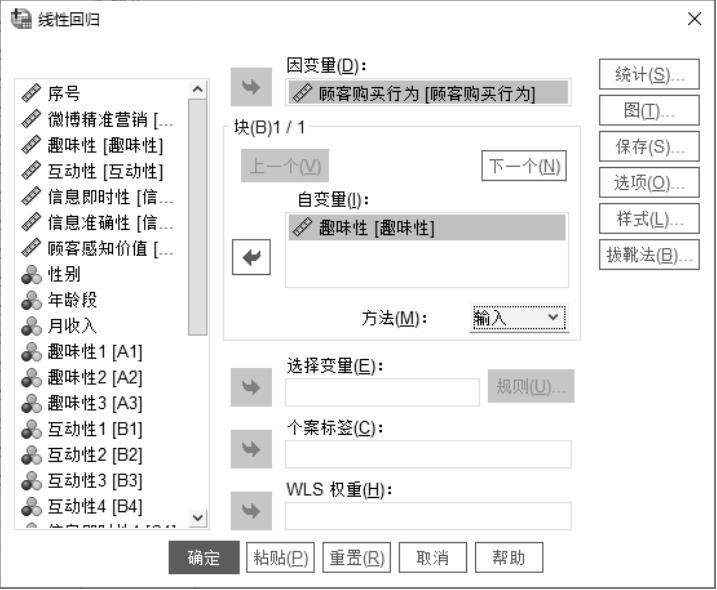
Task: Click the 下一个(N) block button
Action: click(x=524, y=166)
